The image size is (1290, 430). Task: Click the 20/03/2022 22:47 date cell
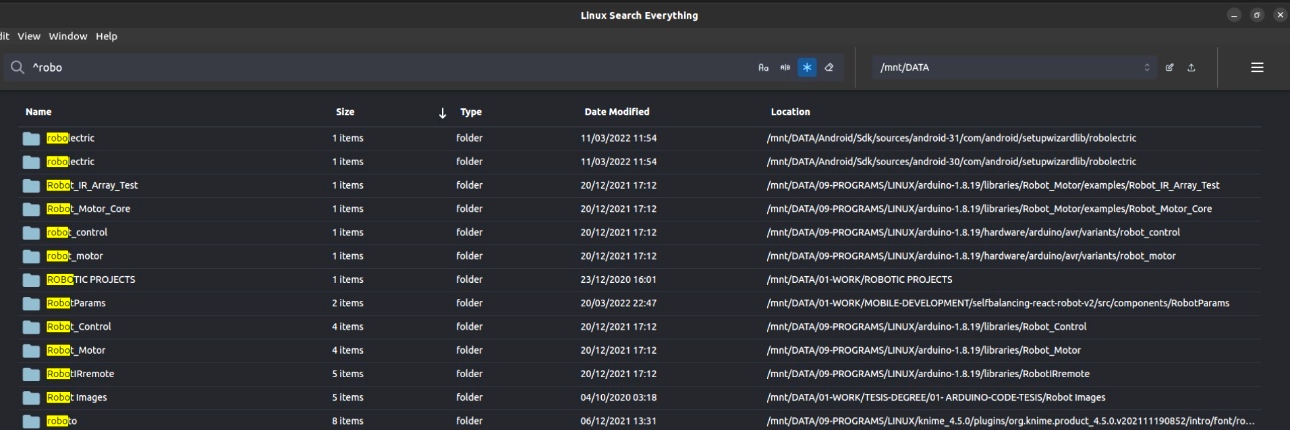(618, 303)
